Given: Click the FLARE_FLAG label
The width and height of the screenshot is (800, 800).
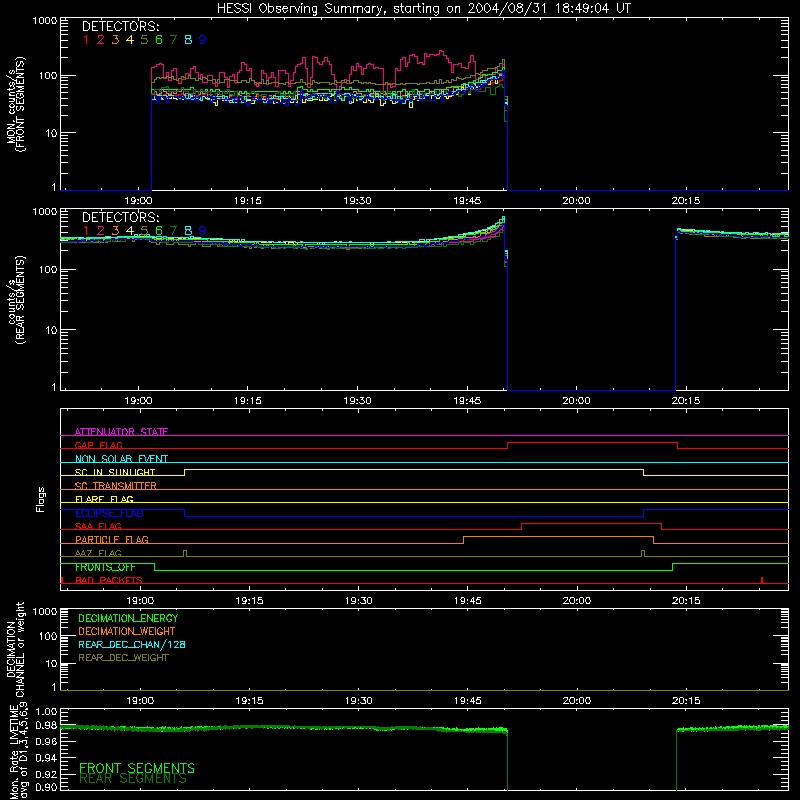Looking at the screenshot, I should point(104,499).
